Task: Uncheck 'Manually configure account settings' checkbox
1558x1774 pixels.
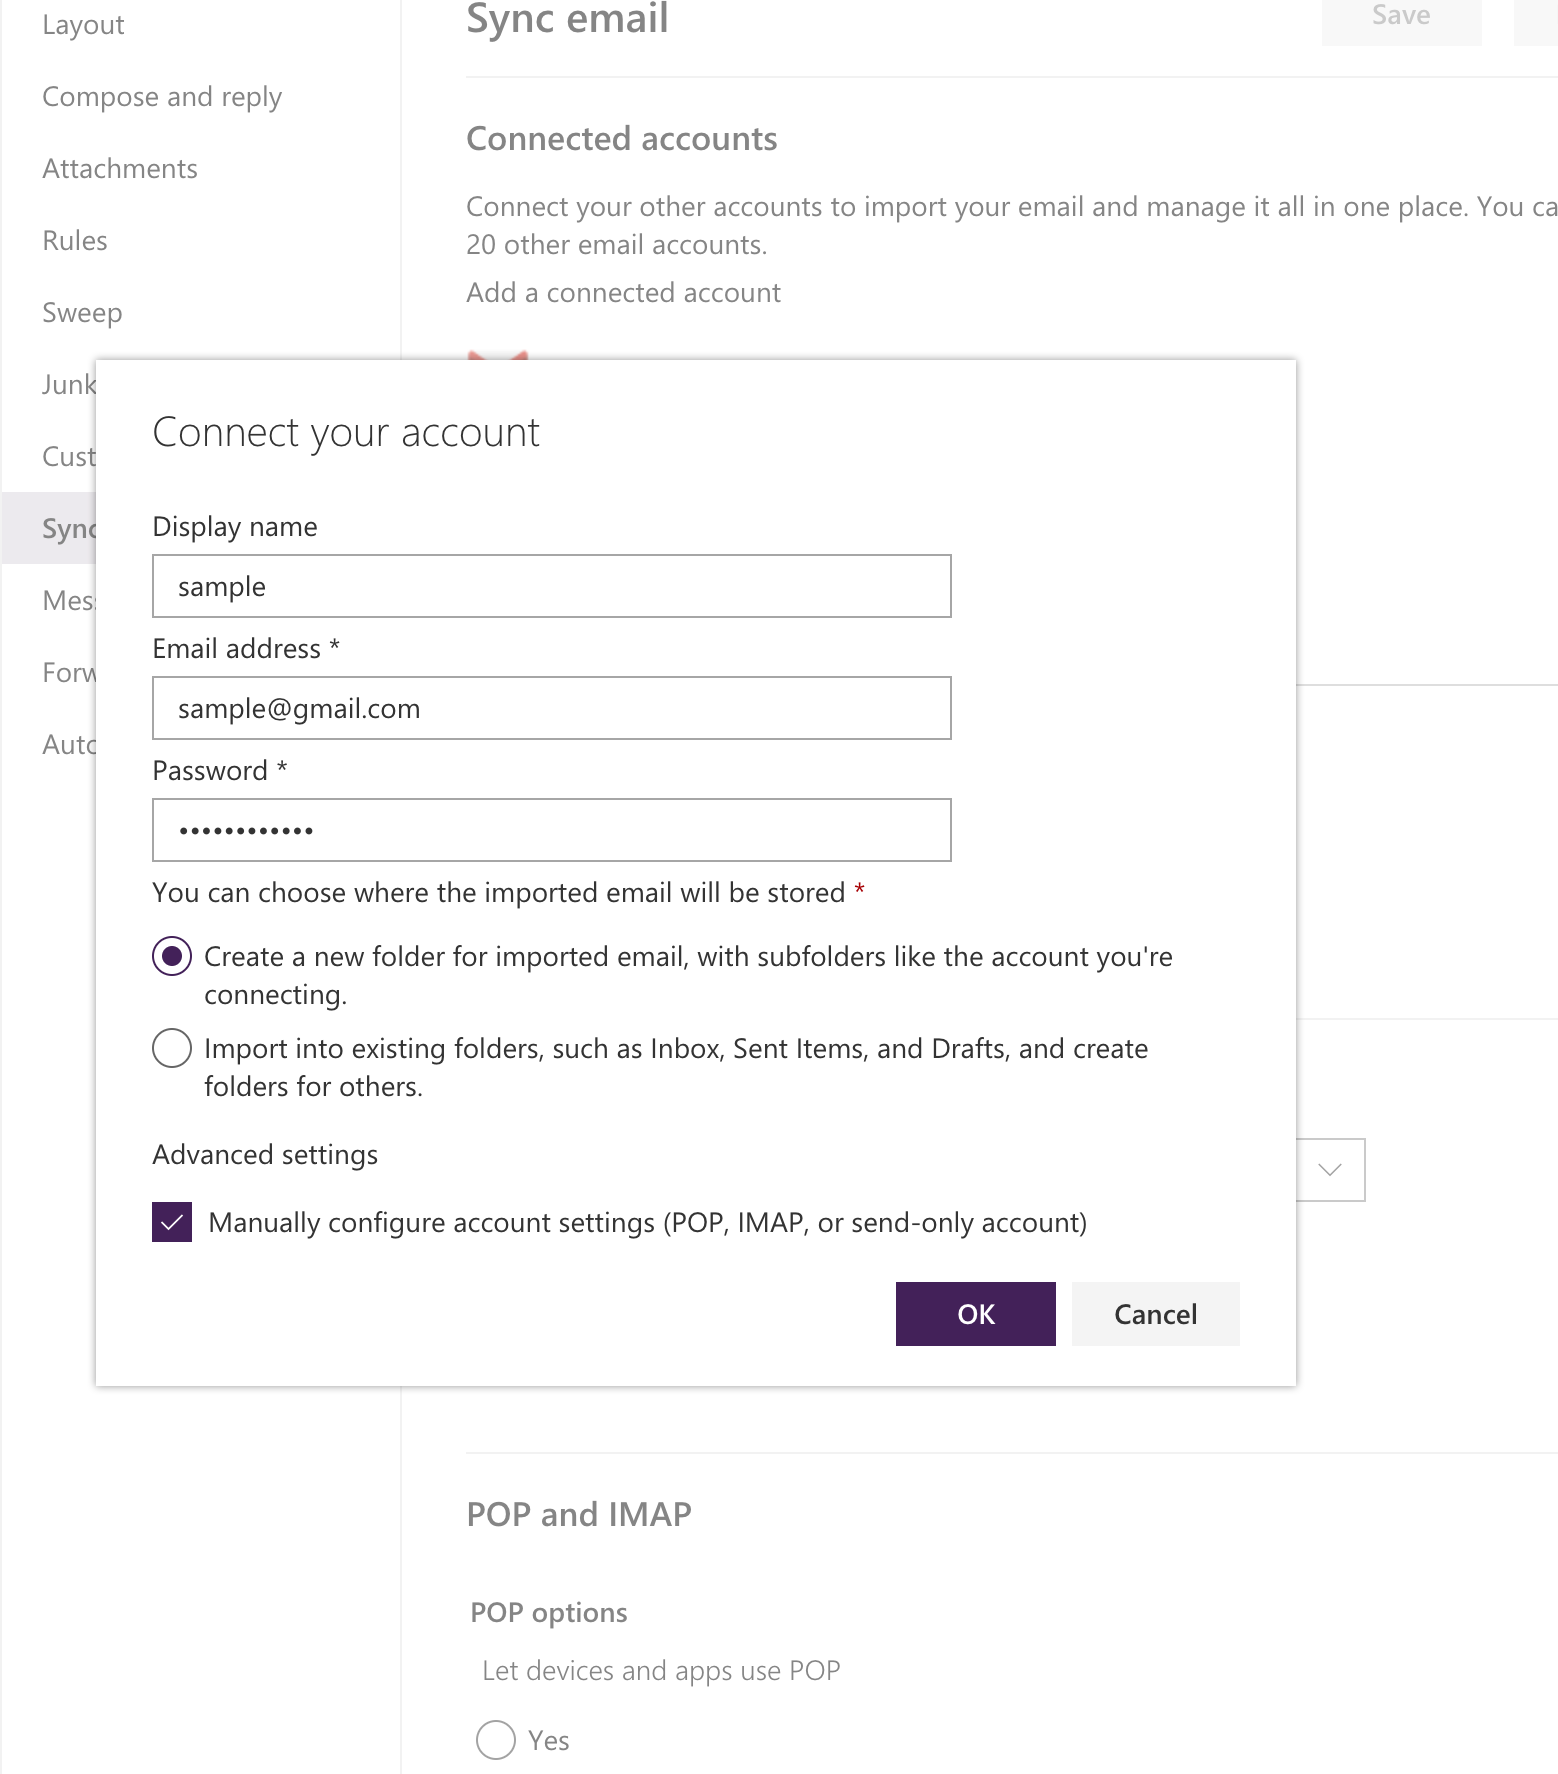Action: (x=172, y=1222)
